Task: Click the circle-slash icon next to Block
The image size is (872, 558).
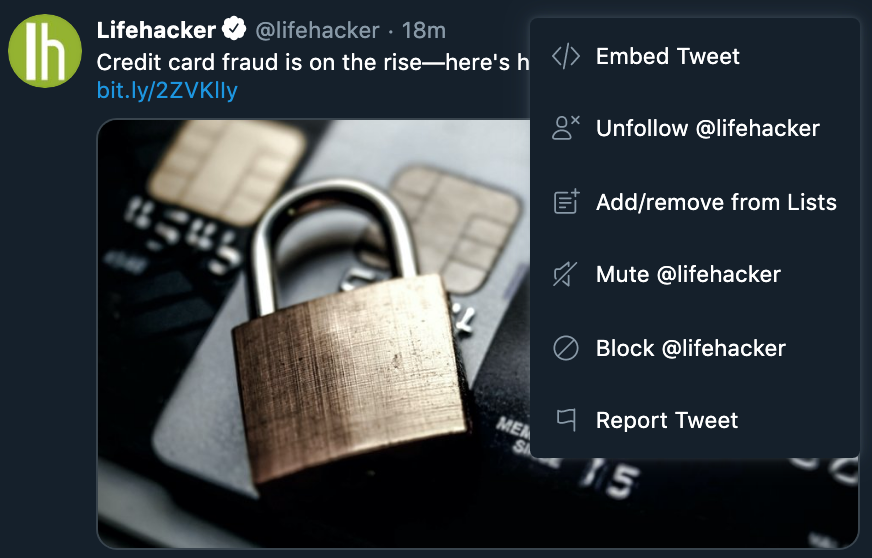Action: [x=566, y=348]
